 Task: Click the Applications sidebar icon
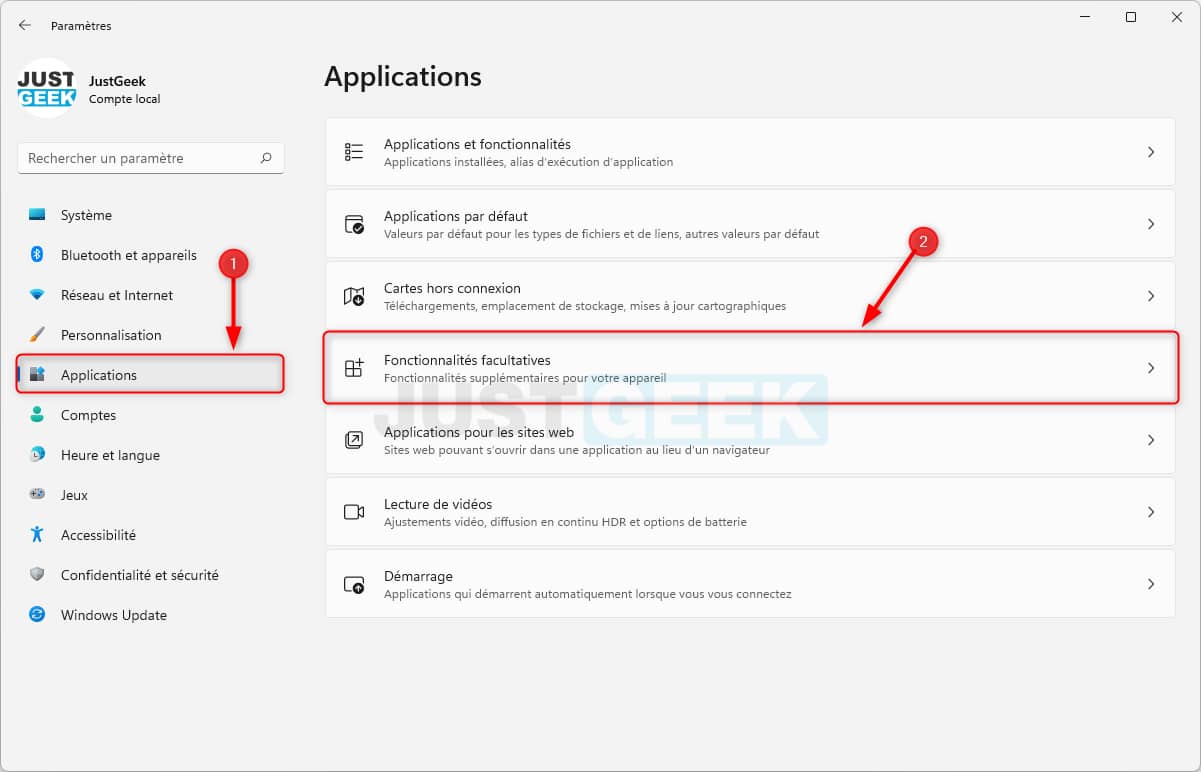pyautogui.click(x=37, y=375)
